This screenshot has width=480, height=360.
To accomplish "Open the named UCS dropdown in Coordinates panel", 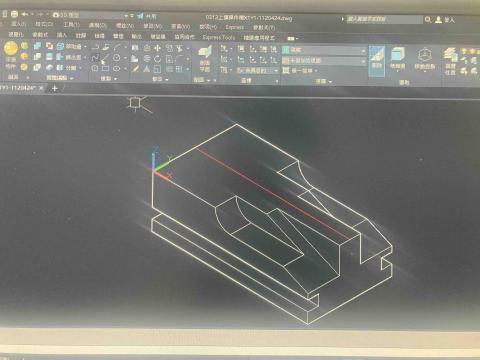I will click(258, 70).
